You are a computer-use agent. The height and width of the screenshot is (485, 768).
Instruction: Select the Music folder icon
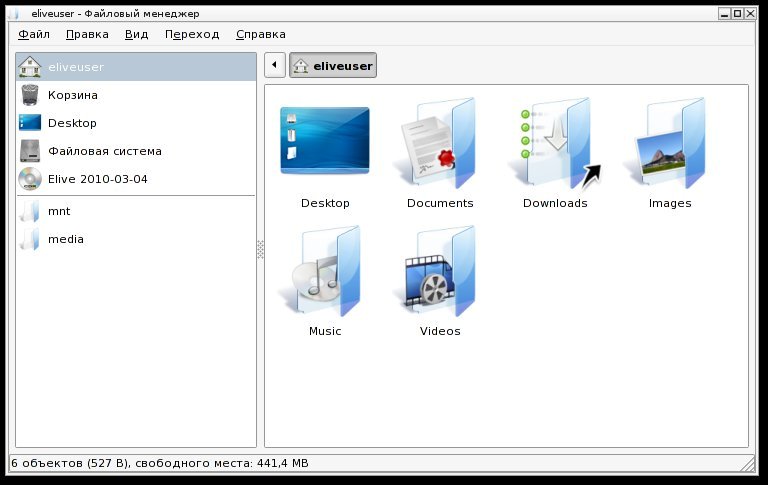[x=322, y=271]
